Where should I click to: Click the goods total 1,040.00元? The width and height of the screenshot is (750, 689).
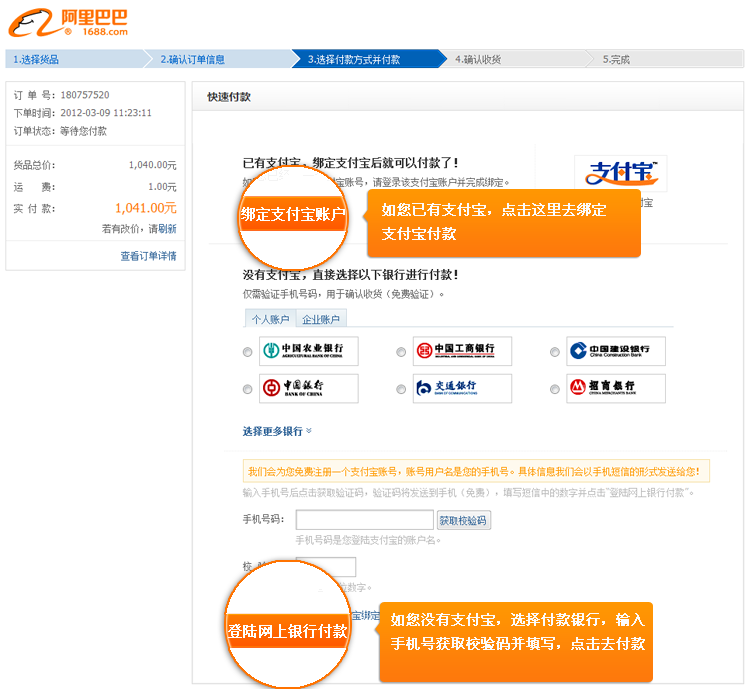tap(153, 165)
